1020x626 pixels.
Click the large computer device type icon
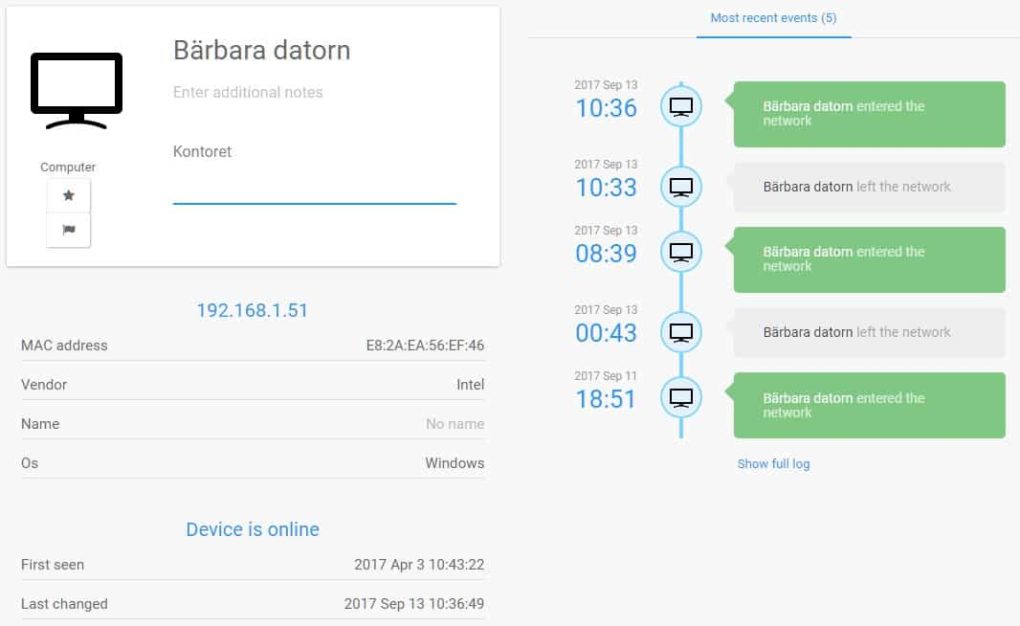77,90
